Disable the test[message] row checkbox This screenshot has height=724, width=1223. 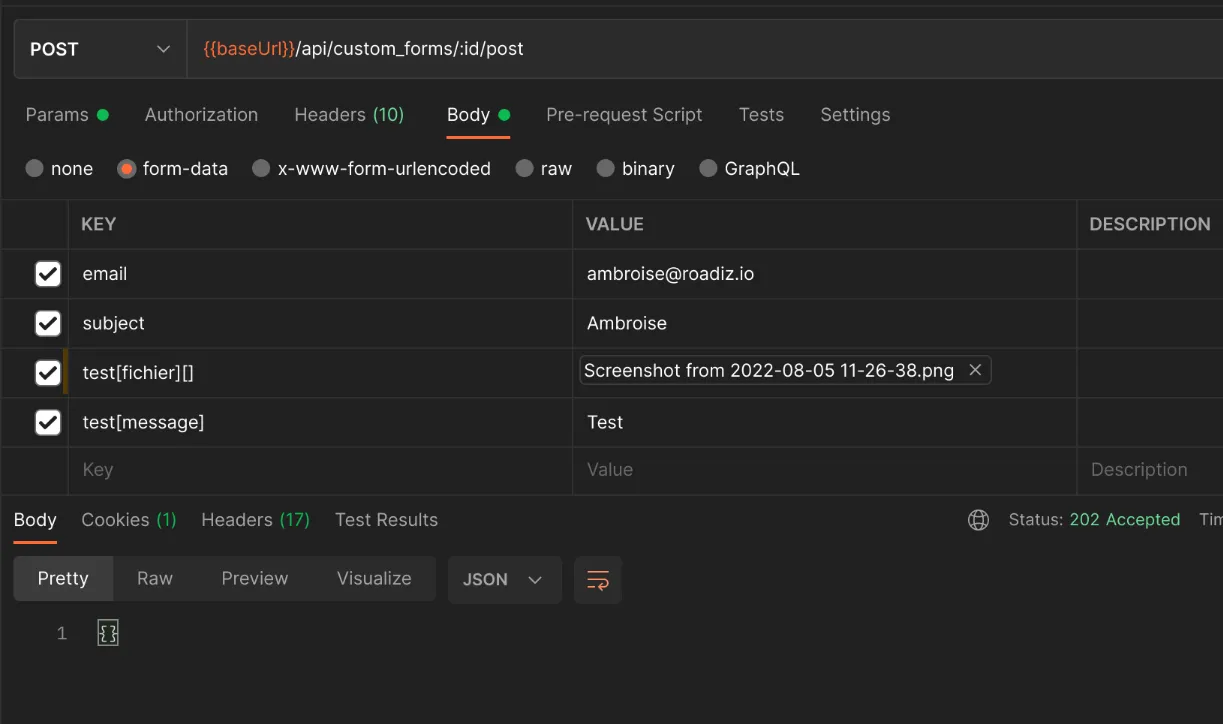tap(48, 422)
